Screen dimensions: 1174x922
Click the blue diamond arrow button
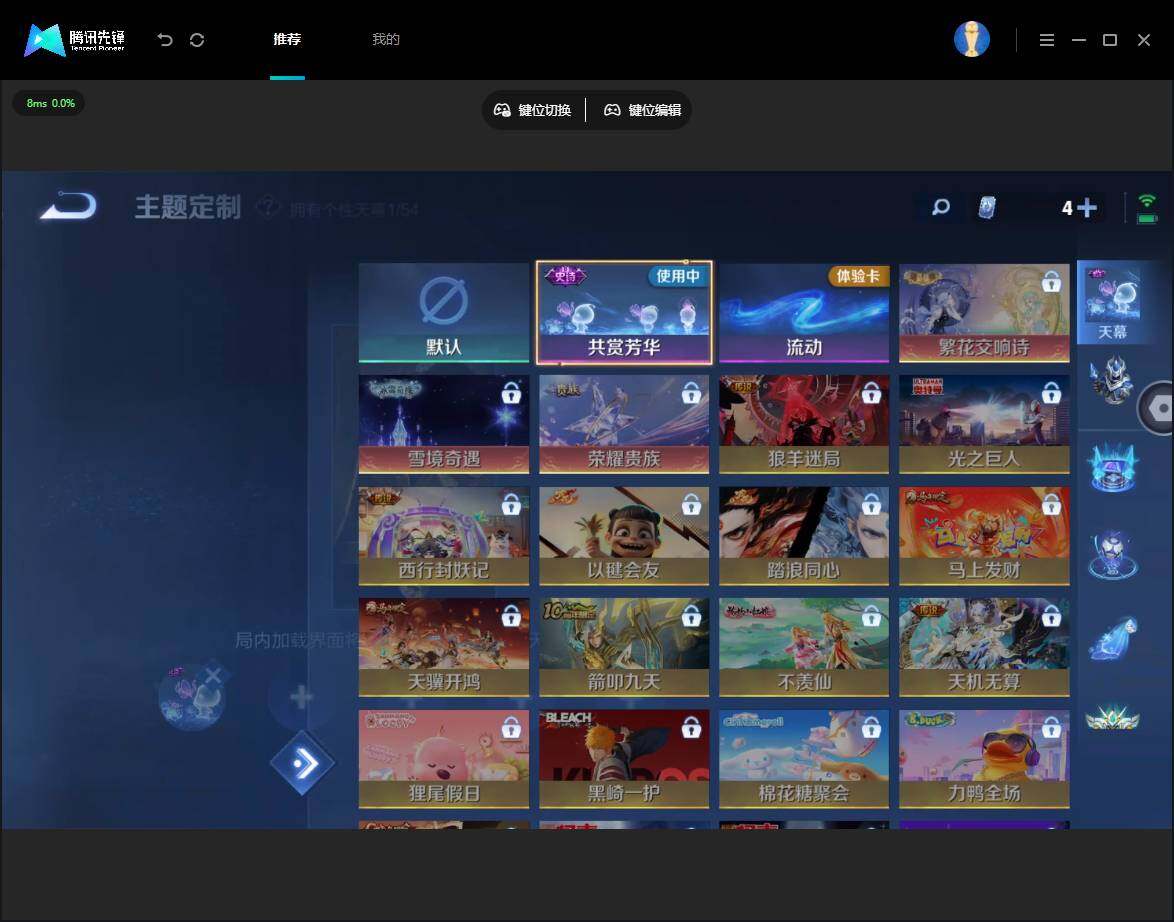point(302,763)
